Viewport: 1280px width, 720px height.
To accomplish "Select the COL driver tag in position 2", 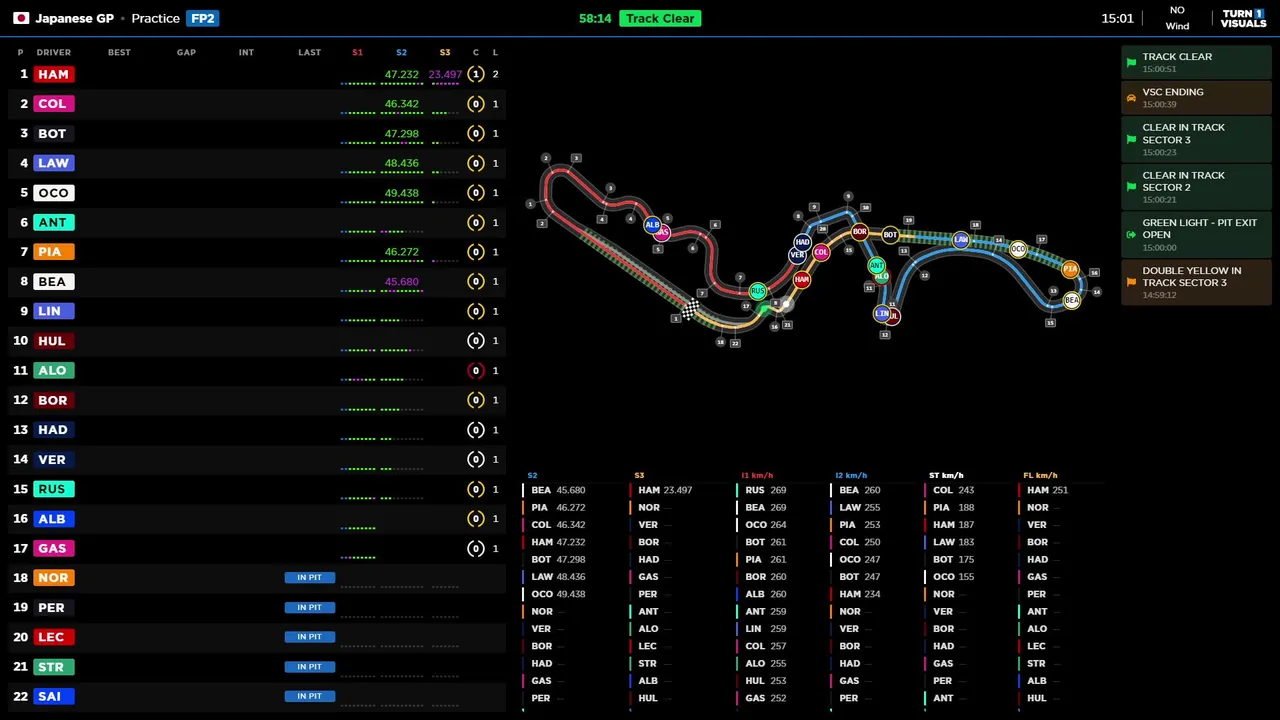I will tap(52, 104).
